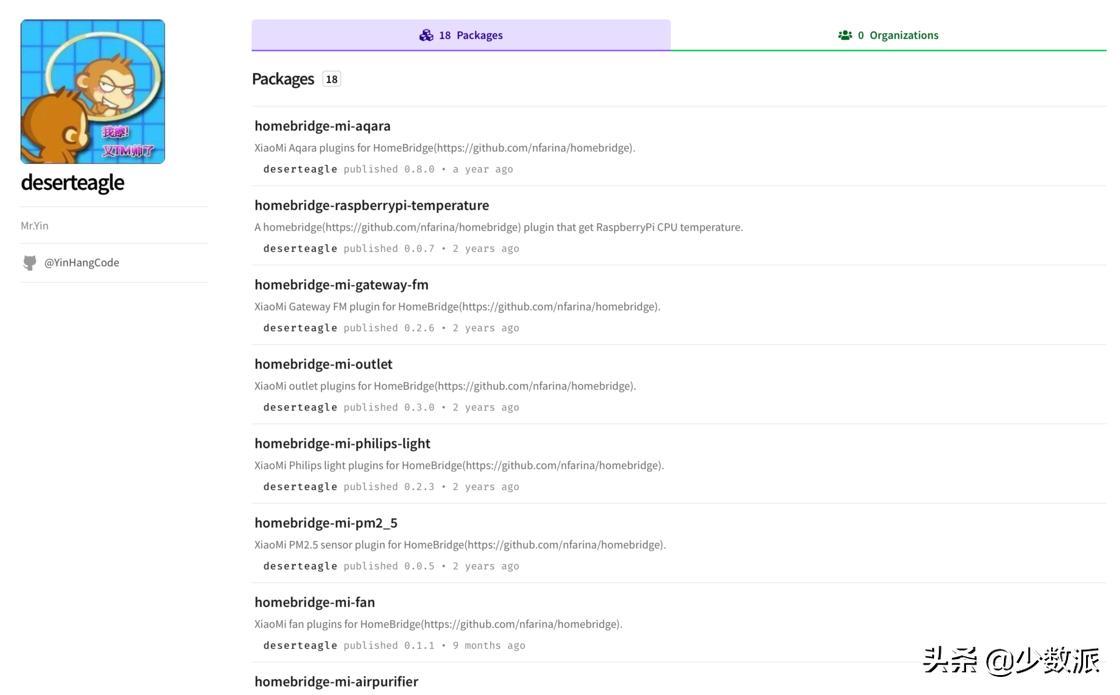Click the deserteagle username heading
1120x695 pixels.
[x=72, y=183]
